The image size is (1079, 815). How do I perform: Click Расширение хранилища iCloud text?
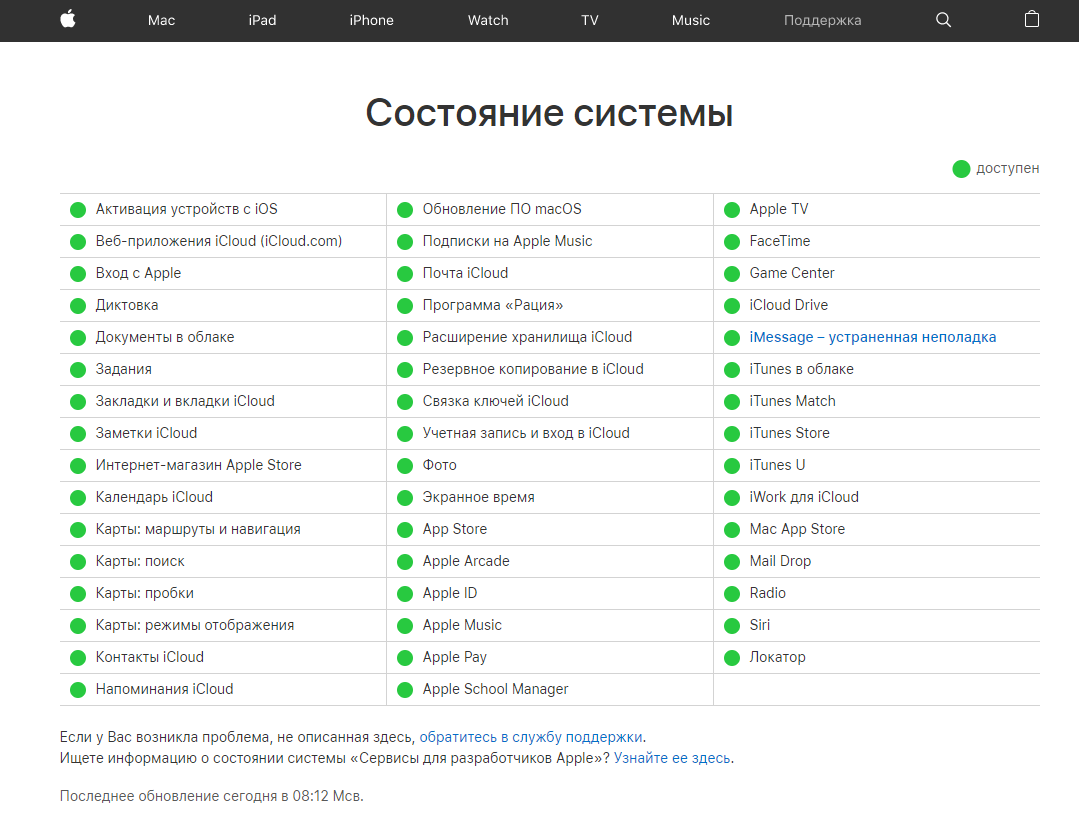pyautogui.click(x=527, y=337)
